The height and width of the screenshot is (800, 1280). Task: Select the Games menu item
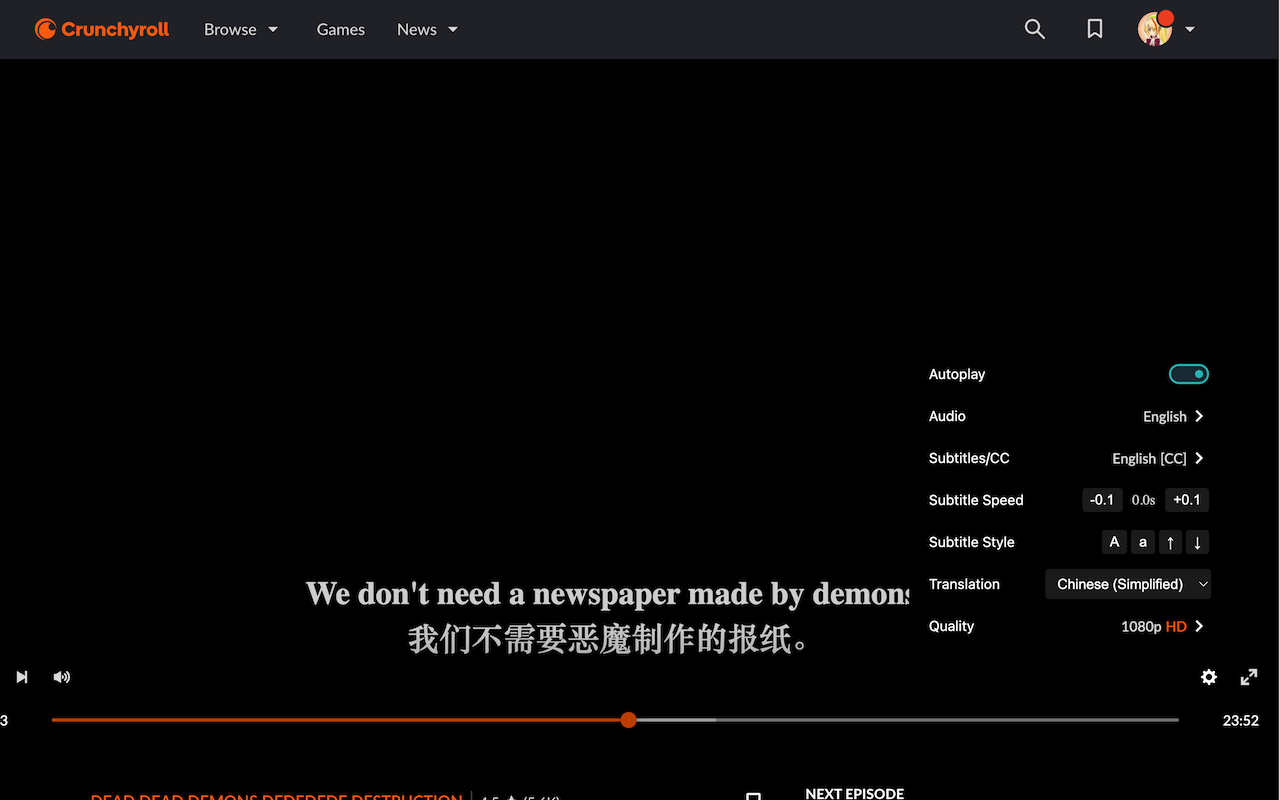click(340, 29)
